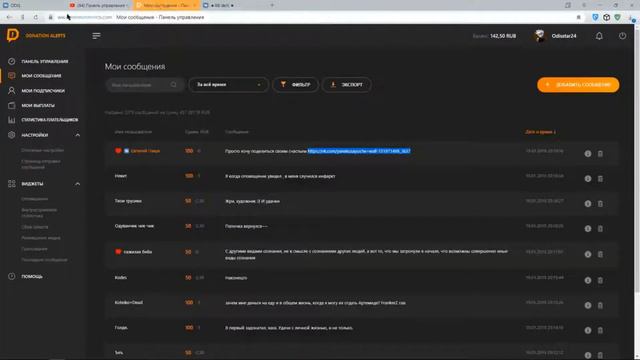Click the bookmark icon in address bar
The width and height of the screenshot is (640, 360).
pos(578,17)
